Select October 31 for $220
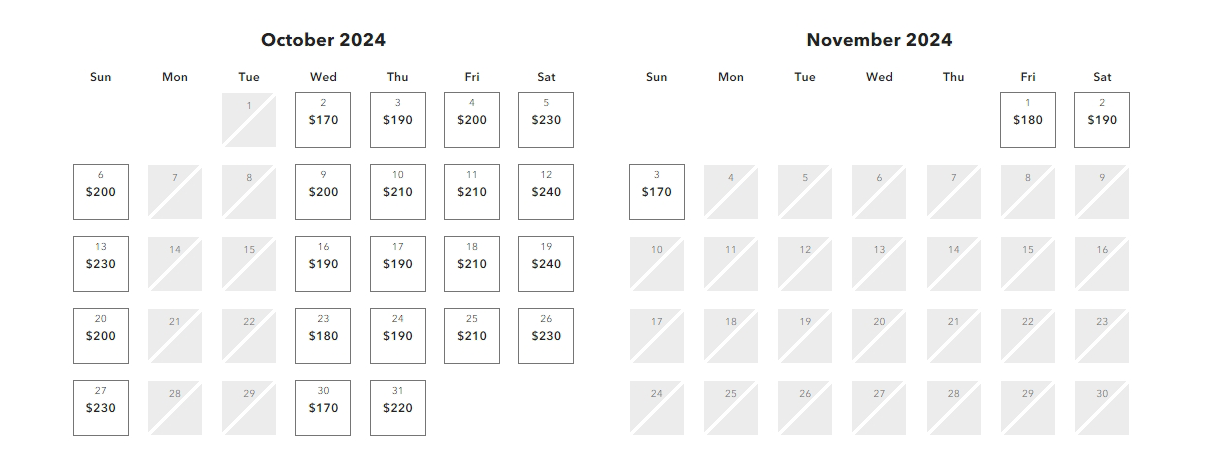This screenshot has width=1207, height=465. tap(397, 408)
